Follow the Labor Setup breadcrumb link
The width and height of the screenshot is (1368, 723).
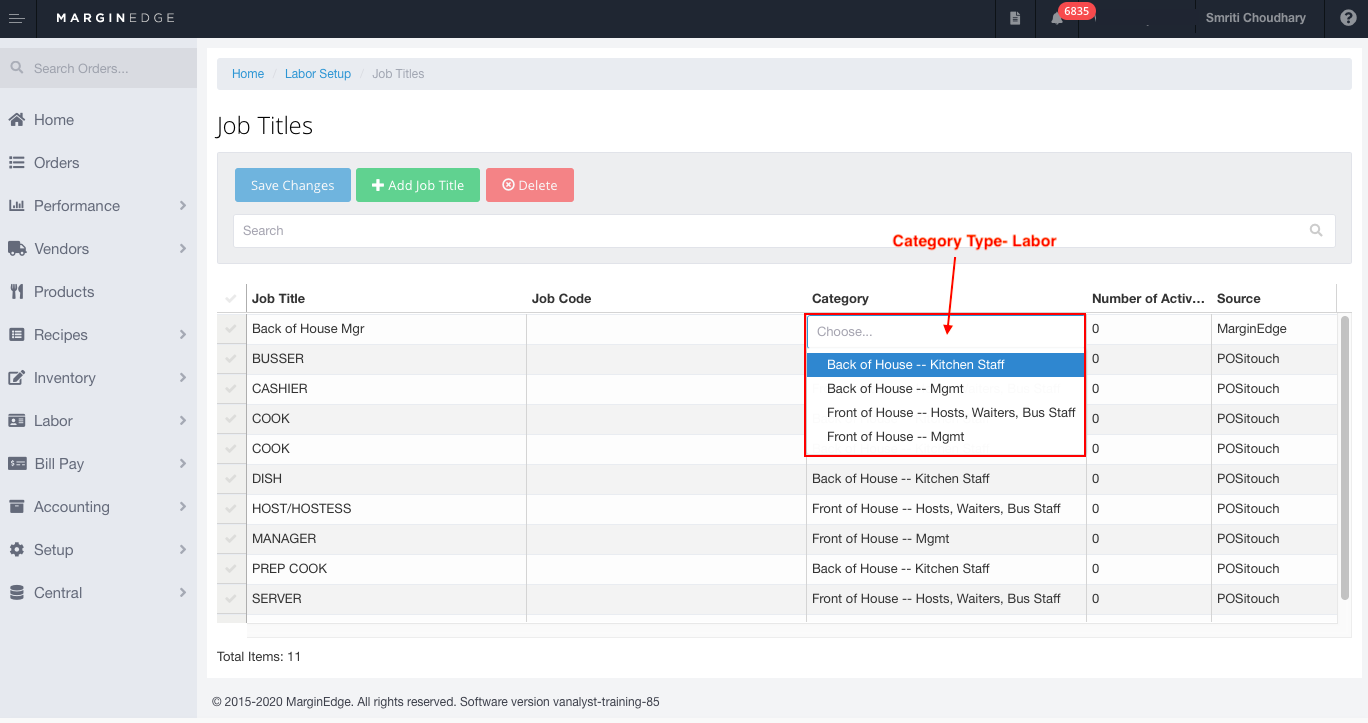318,74
